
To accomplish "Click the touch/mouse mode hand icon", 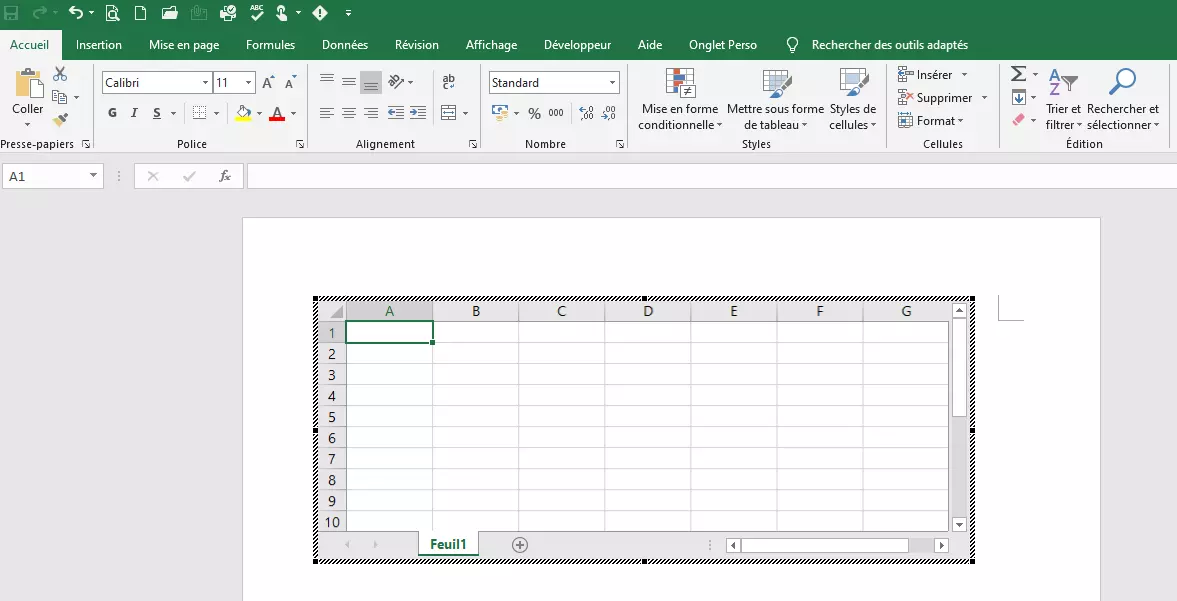I will (282, 13).
